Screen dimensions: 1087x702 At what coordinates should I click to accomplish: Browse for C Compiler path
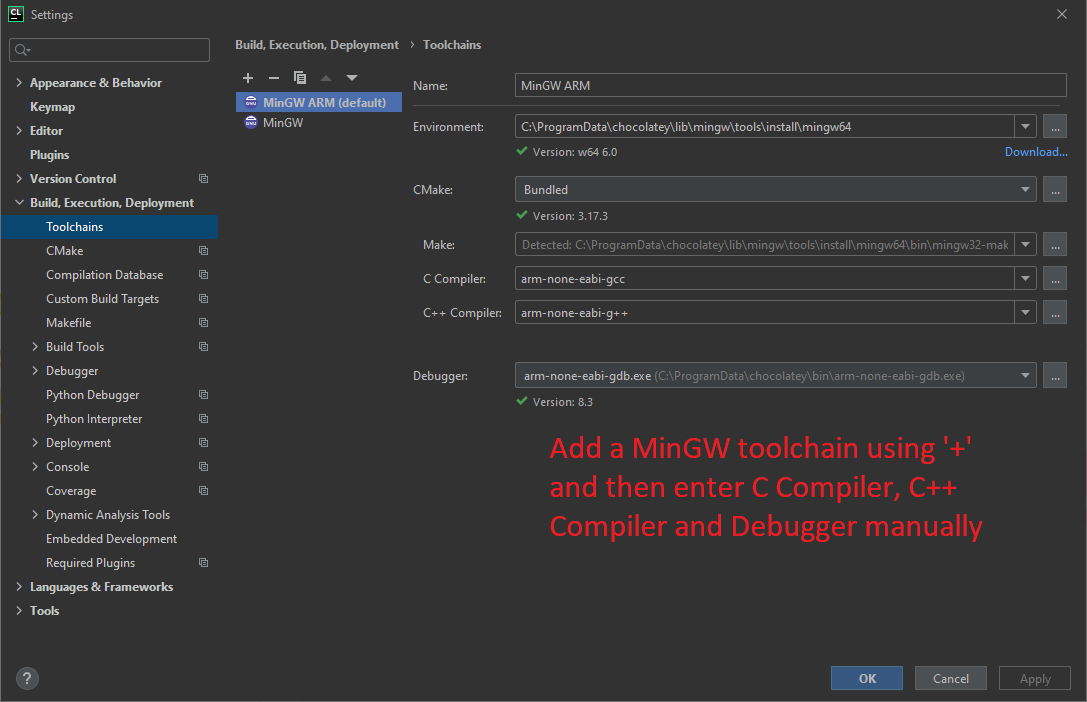coord(1054,279)
